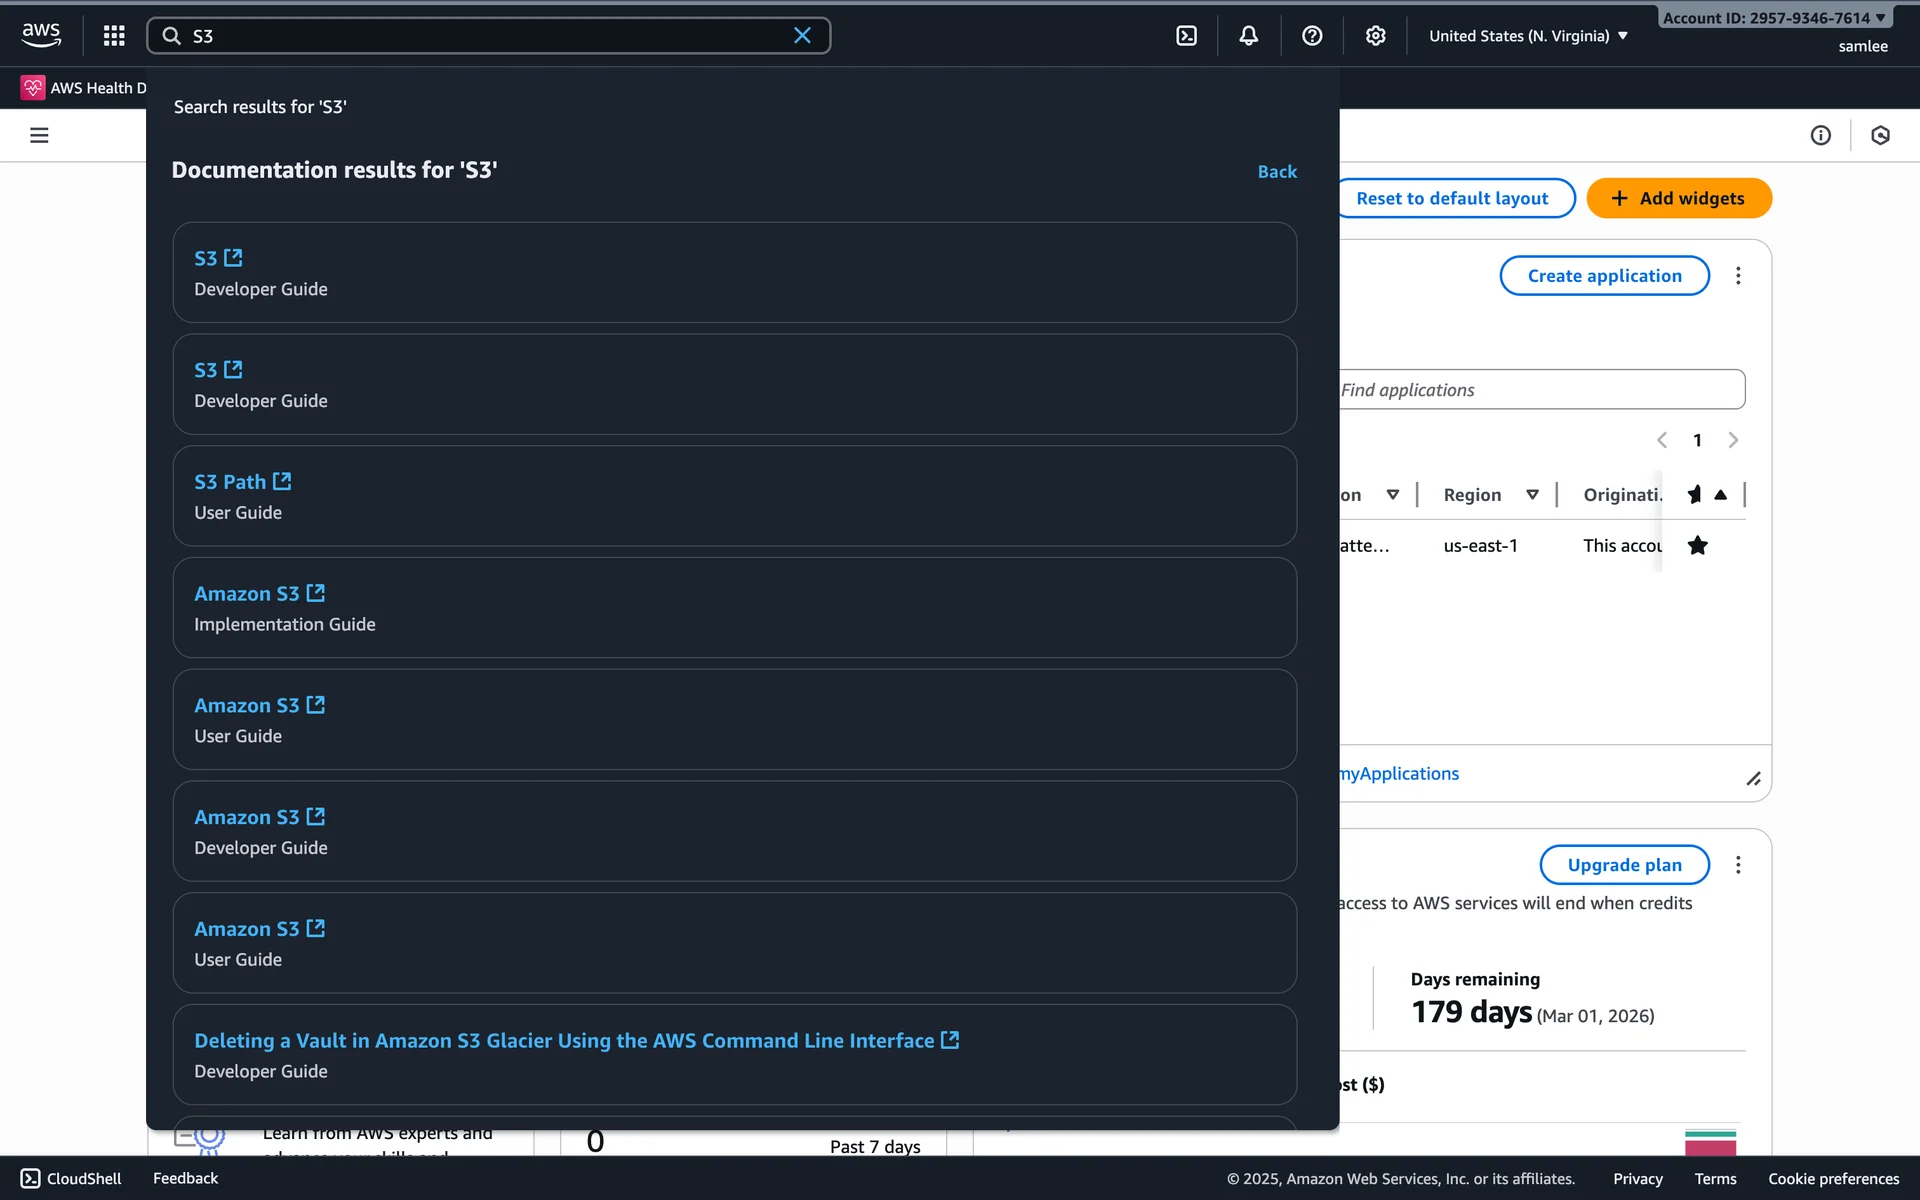The width and height of the screenshot is (1920, 1200).
Task: Open the three-dot menu beside Upgrade plan
Action: 1738,865
